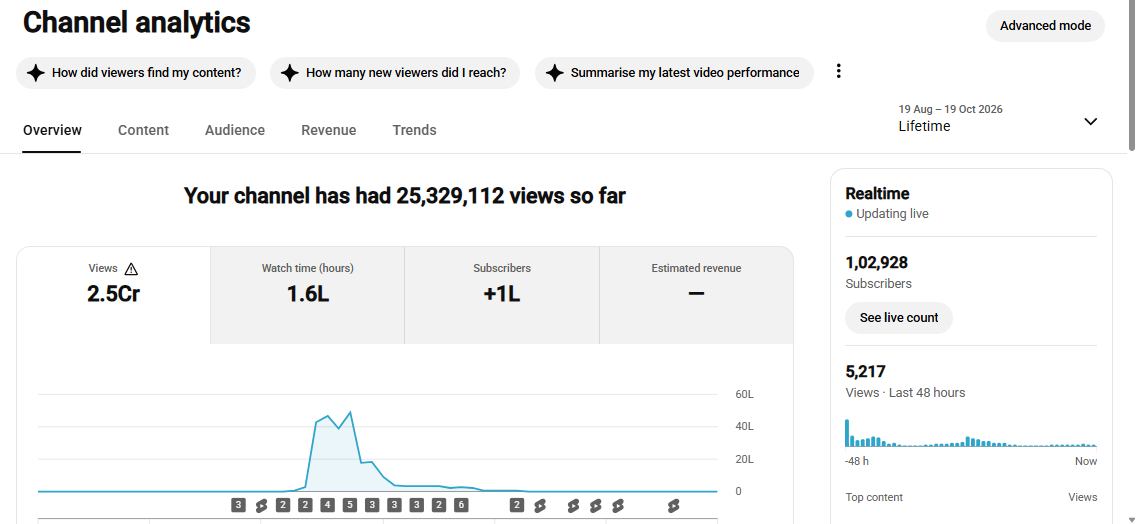This screenshot has height=524, width=1136.
Task: Click the chart marker badge showing 5
Action: 350,505
